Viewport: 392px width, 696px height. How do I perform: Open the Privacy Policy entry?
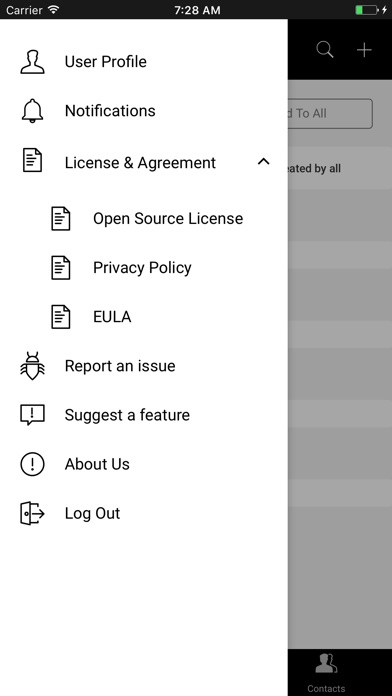coord(144,268)
